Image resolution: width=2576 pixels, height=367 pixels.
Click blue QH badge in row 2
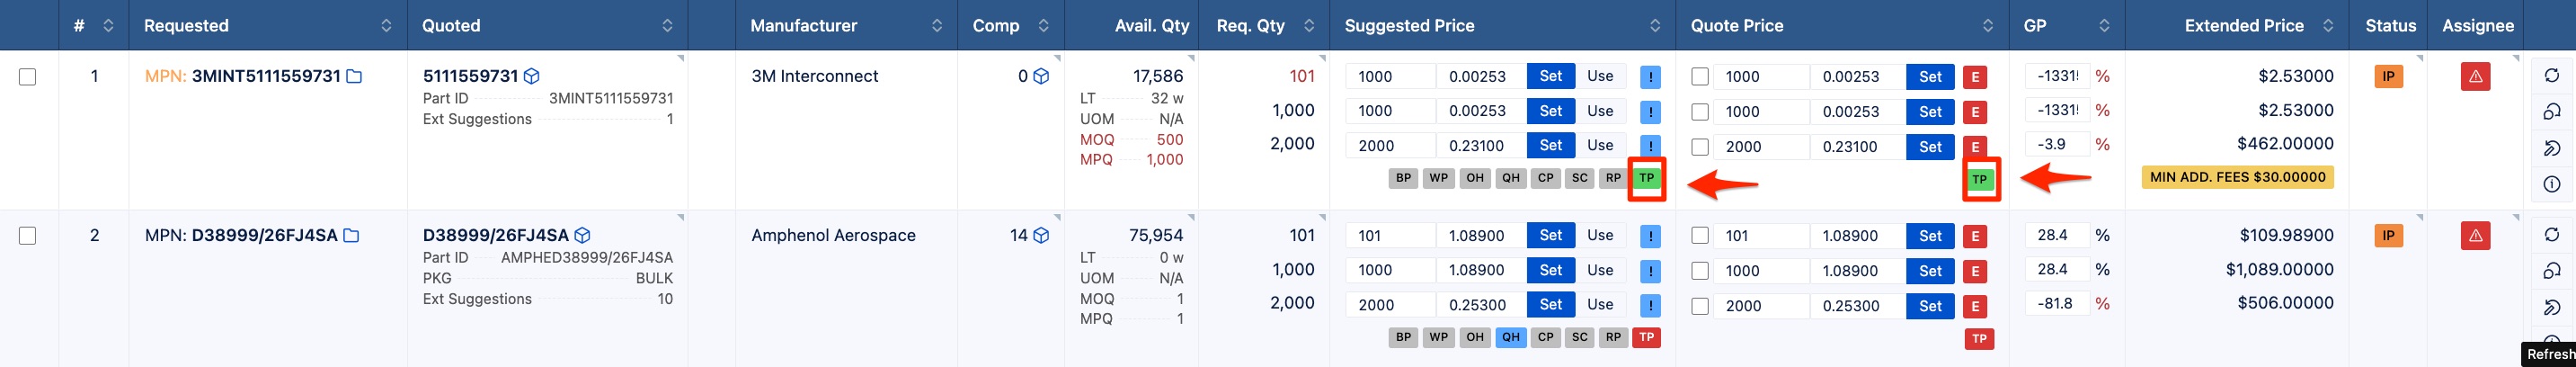tap(1510, 337)
